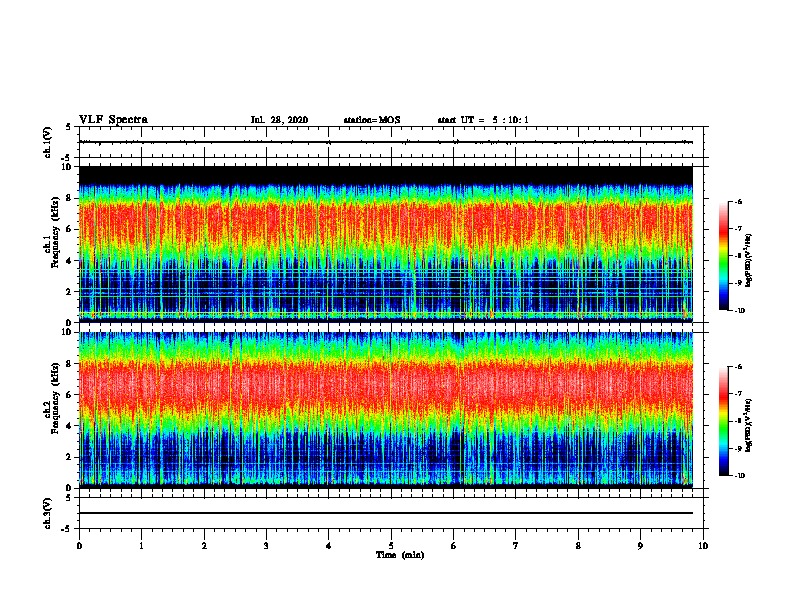Click the ch.2 colorbar log(PSD) label
The height and width of the screenshot is (612, 792).
pyautogui.click(x=748, y=425)
